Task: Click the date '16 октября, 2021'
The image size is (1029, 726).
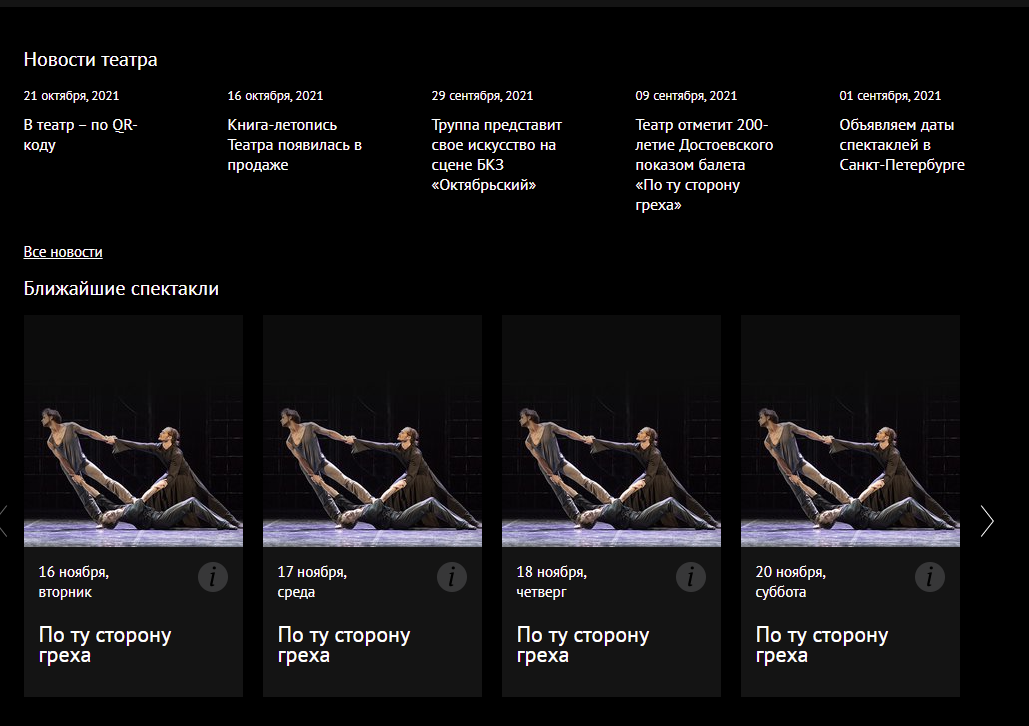Action: pos(276,96)
